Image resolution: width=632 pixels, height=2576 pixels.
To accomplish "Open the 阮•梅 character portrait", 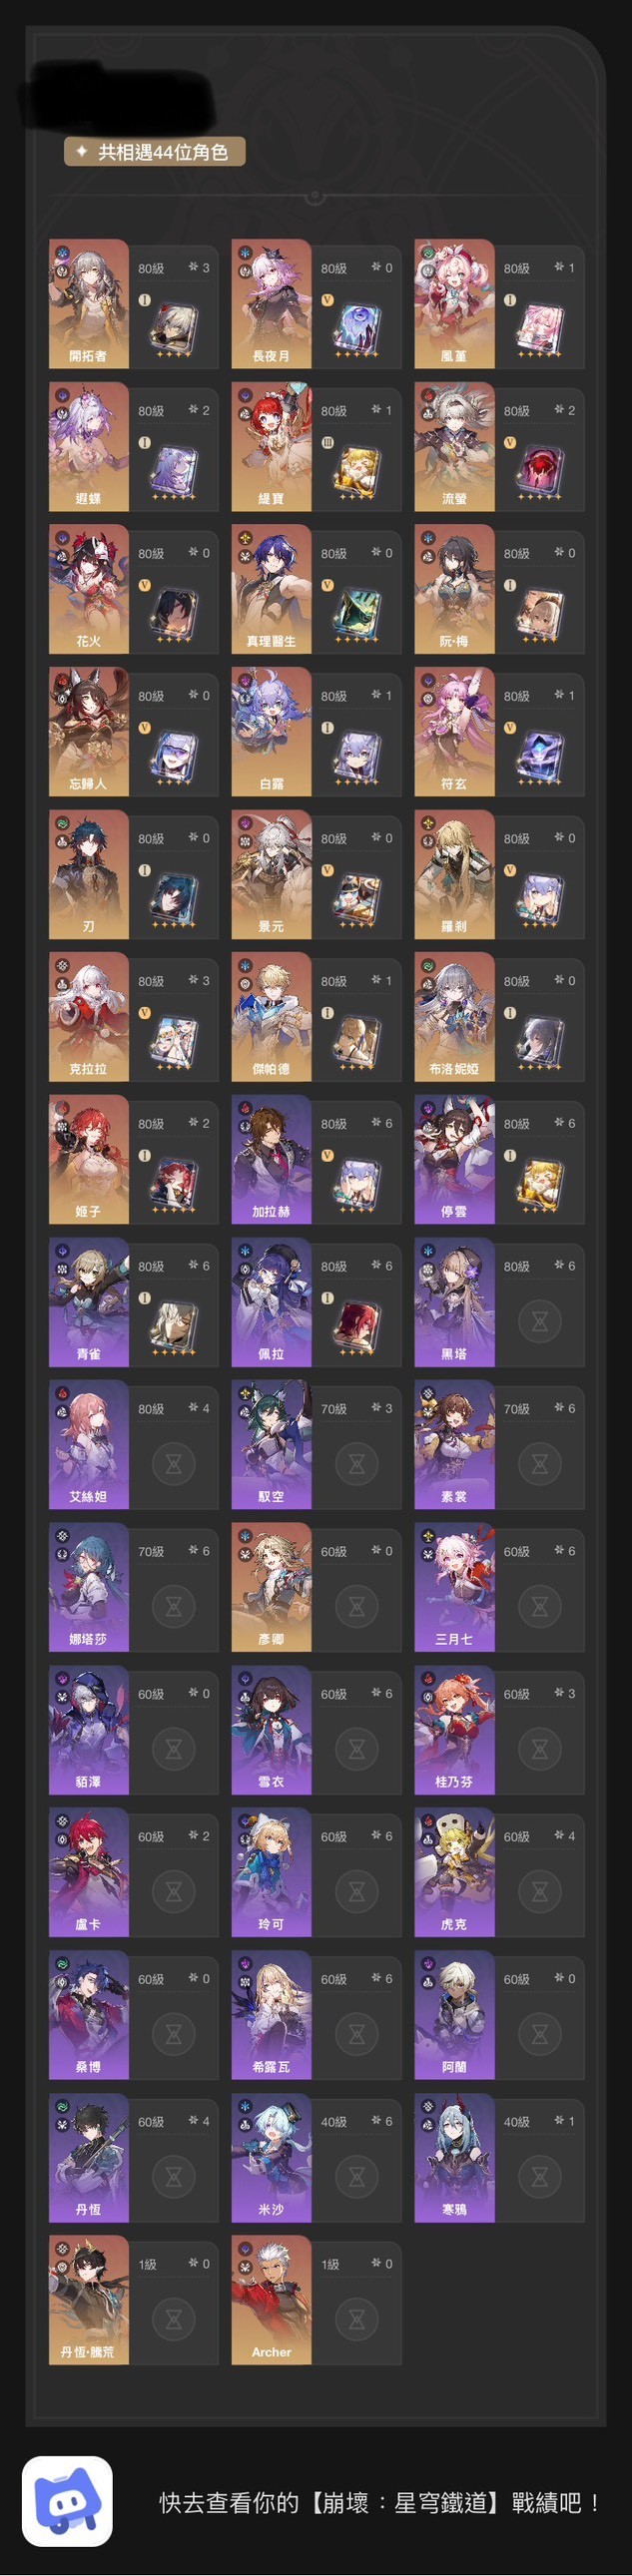I will (454, 589).
